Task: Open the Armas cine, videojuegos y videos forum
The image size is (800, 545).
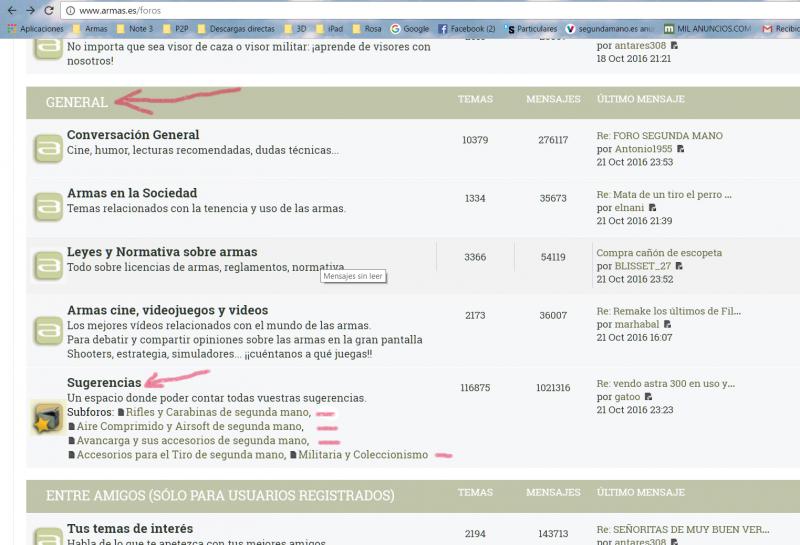Action: click(167, 310)
